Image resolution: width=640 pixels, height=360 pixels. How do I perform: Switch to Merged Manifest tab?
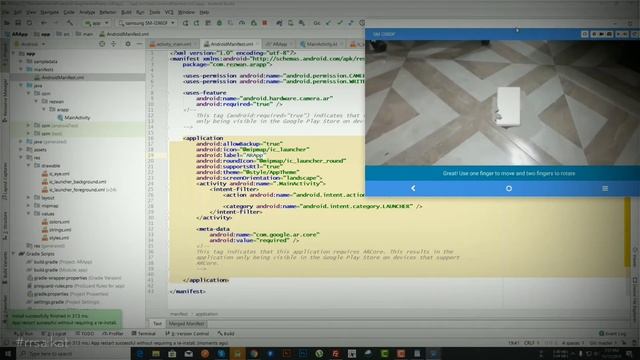coord(186,324)
